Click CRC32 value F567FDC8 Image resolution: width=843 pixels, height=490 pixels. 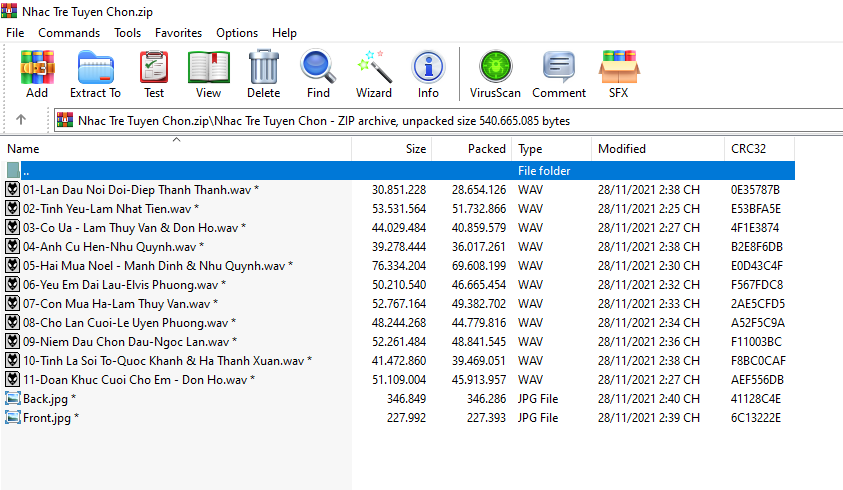pyautogui.click(x=757, y=285)
